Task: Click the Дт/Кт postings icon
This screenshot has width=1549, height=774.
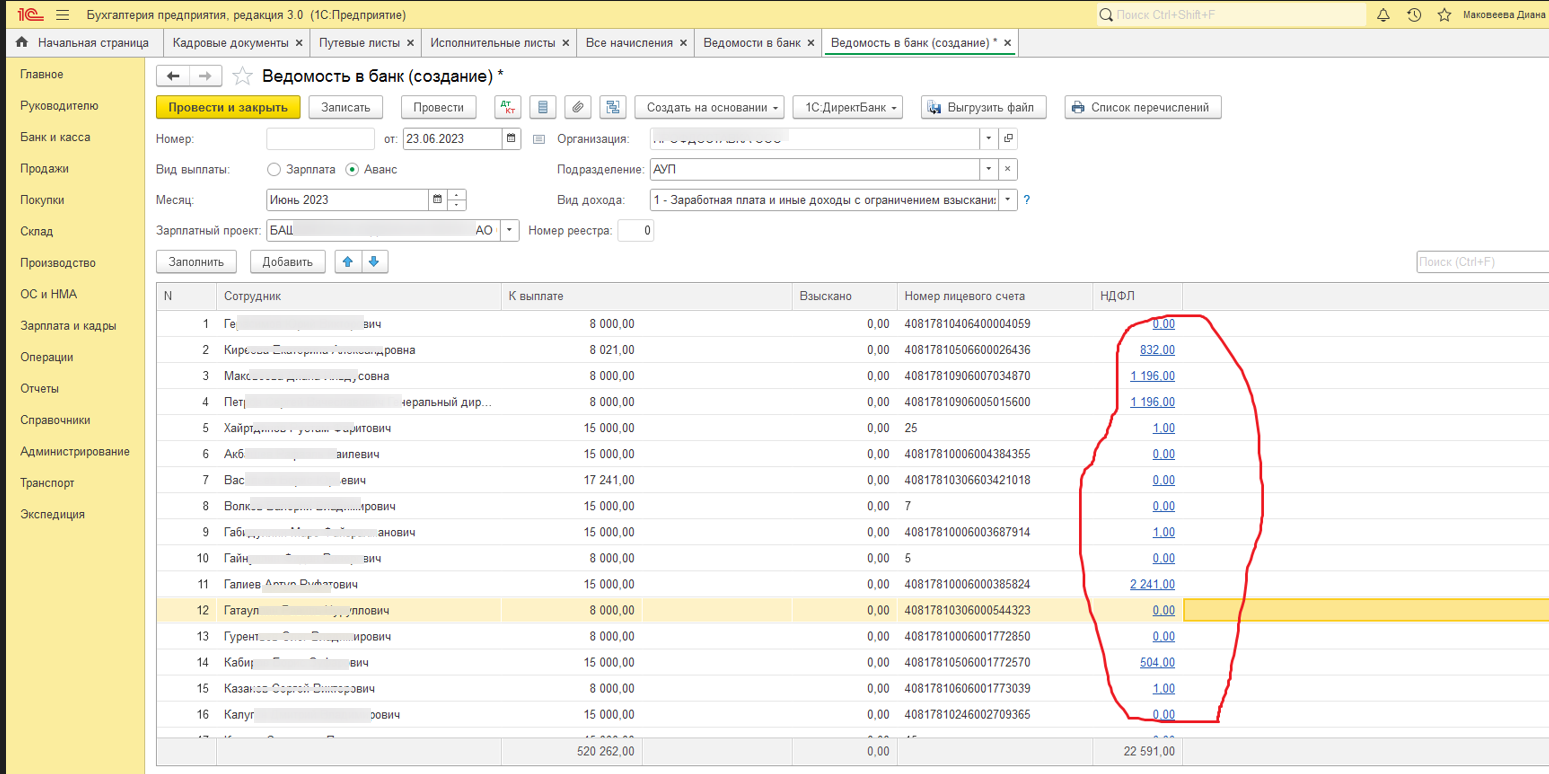Action: click(508, 108)
